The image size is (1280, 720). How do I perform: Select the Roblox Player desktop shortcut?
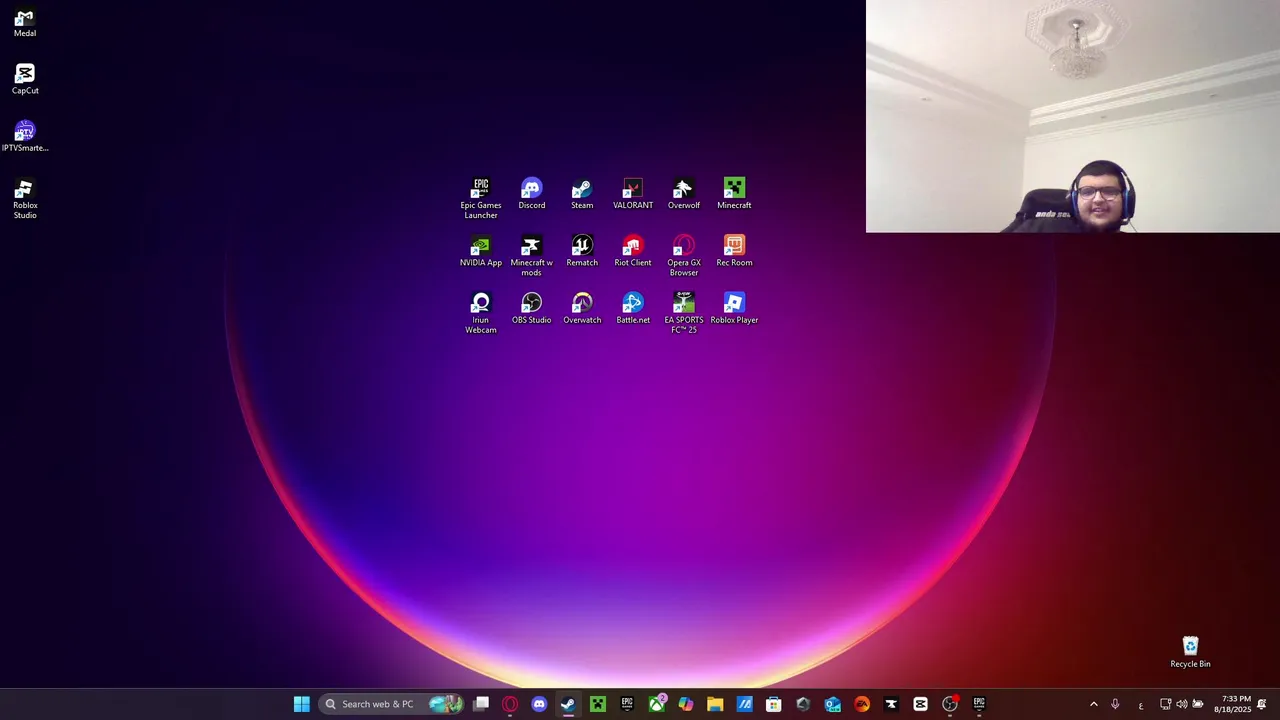coord(734,308)
